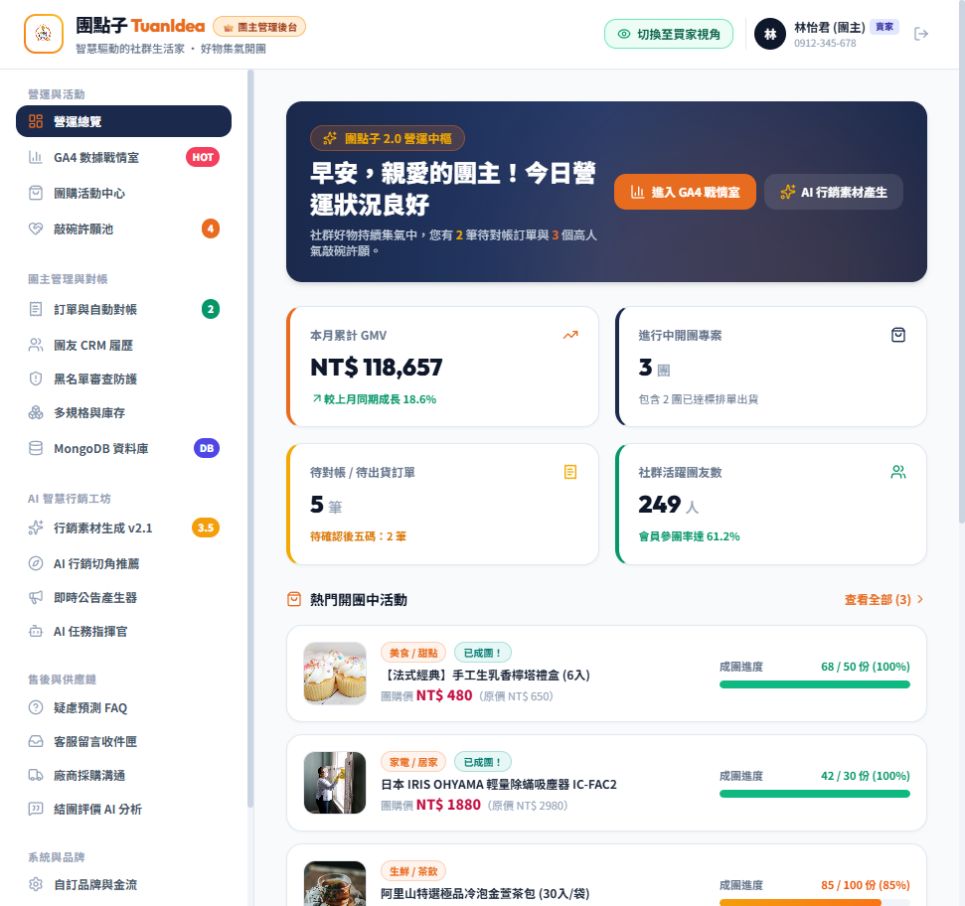
Task: Click the 客服留言收件匣 inbox icon
Action: (x=36, y=741)
